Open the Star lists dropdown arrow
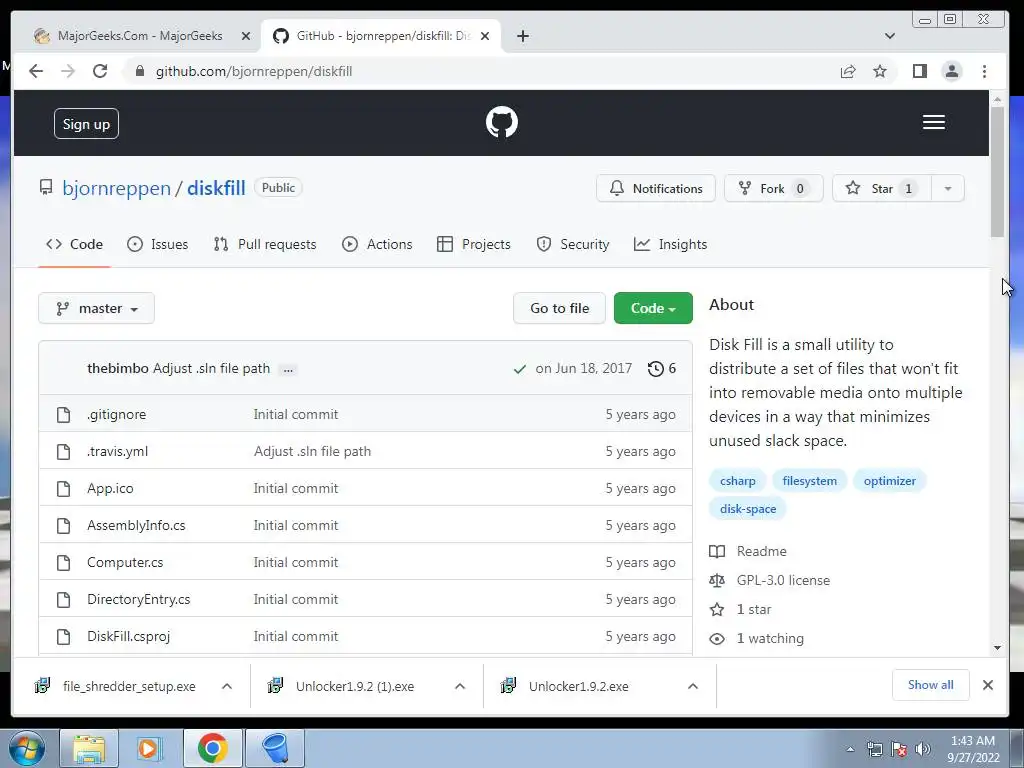 point(947,189)
